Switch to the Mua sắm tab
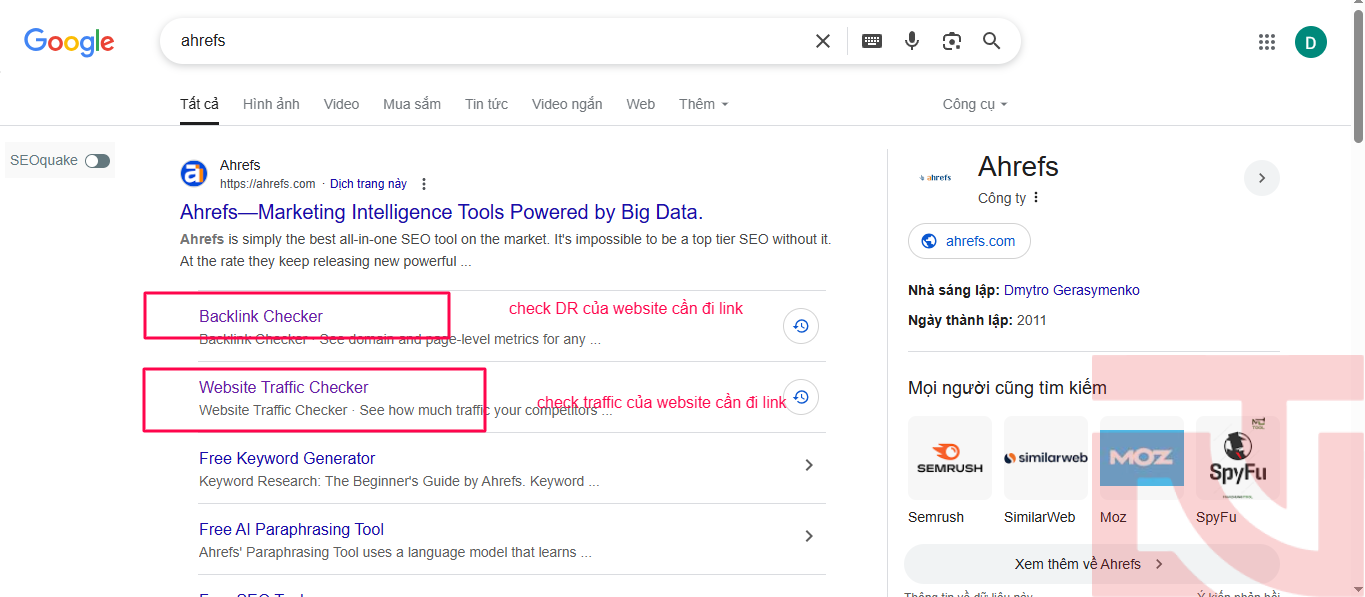 tap(412, 104)
